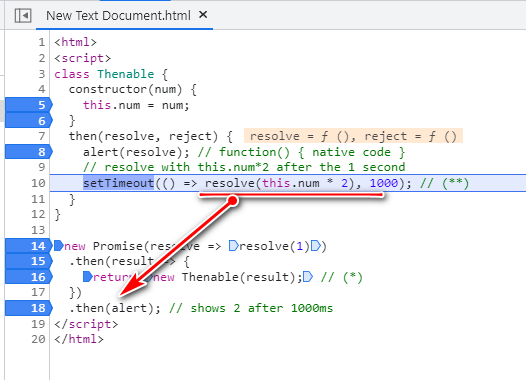Click line number 19 in the gutter
This screenshot has height=380, width=526.
[38, 324]
